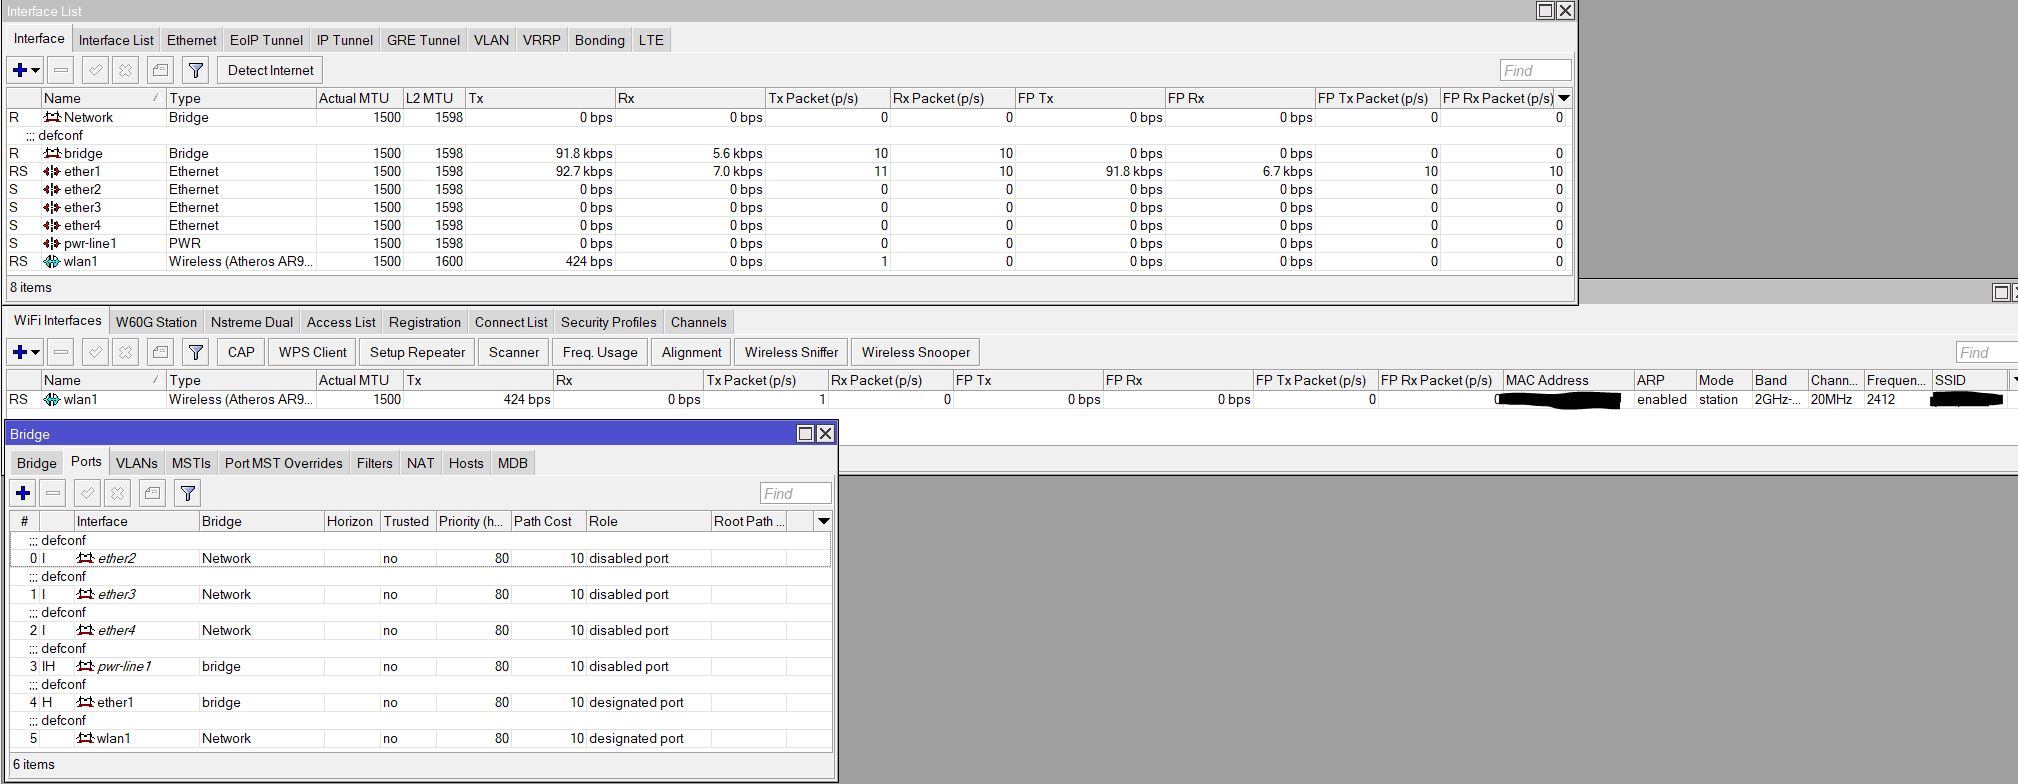Click the pwr-line1 interface icon in Interface List row
Screen dimensions: 2018x784
52,243
